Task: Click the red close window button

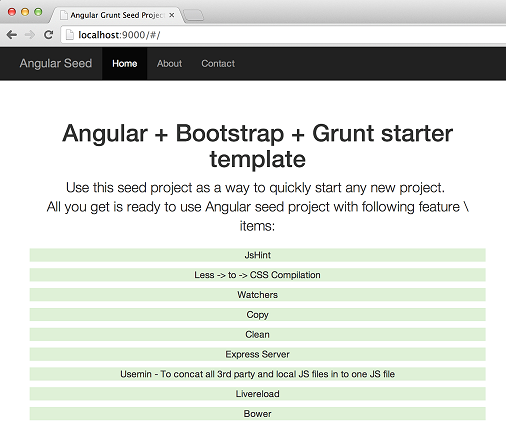Action: pos(12,12)
